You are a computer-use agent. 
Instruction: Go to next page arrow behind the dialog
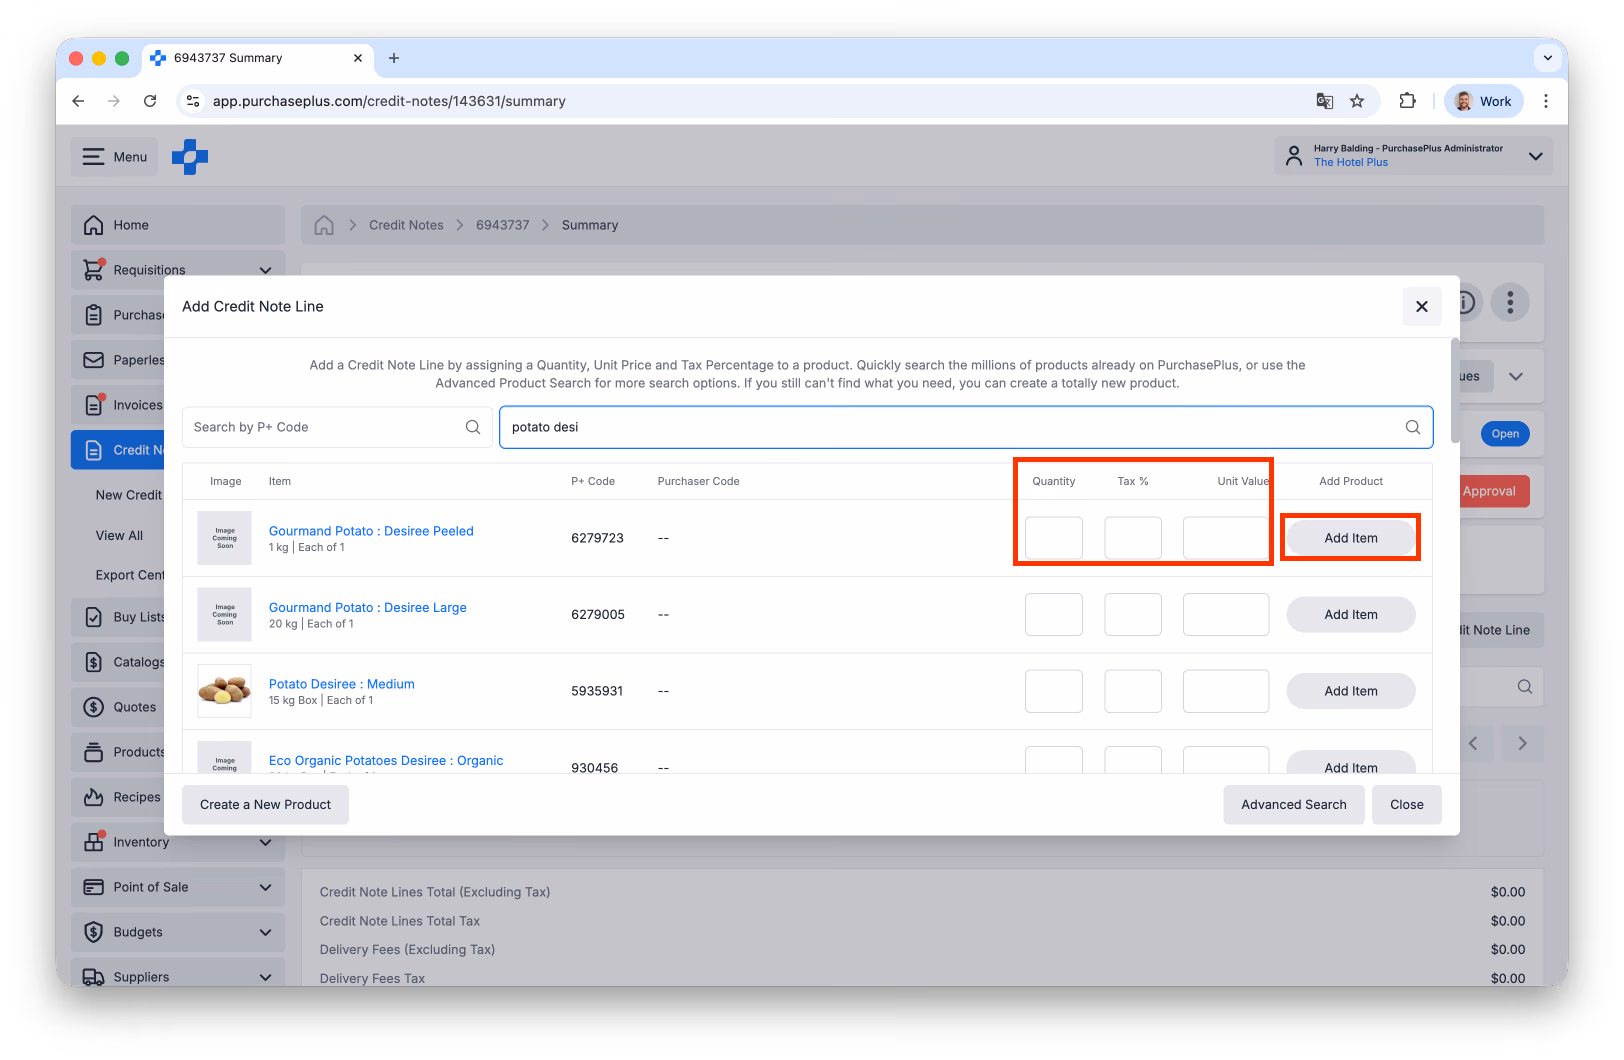1522,744
